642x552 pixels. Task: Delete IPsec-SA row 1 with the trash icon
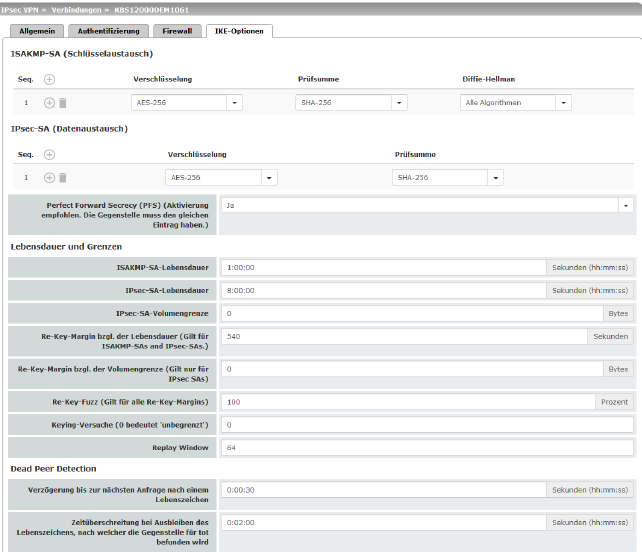pyautogui.click(x=62, y=177)
